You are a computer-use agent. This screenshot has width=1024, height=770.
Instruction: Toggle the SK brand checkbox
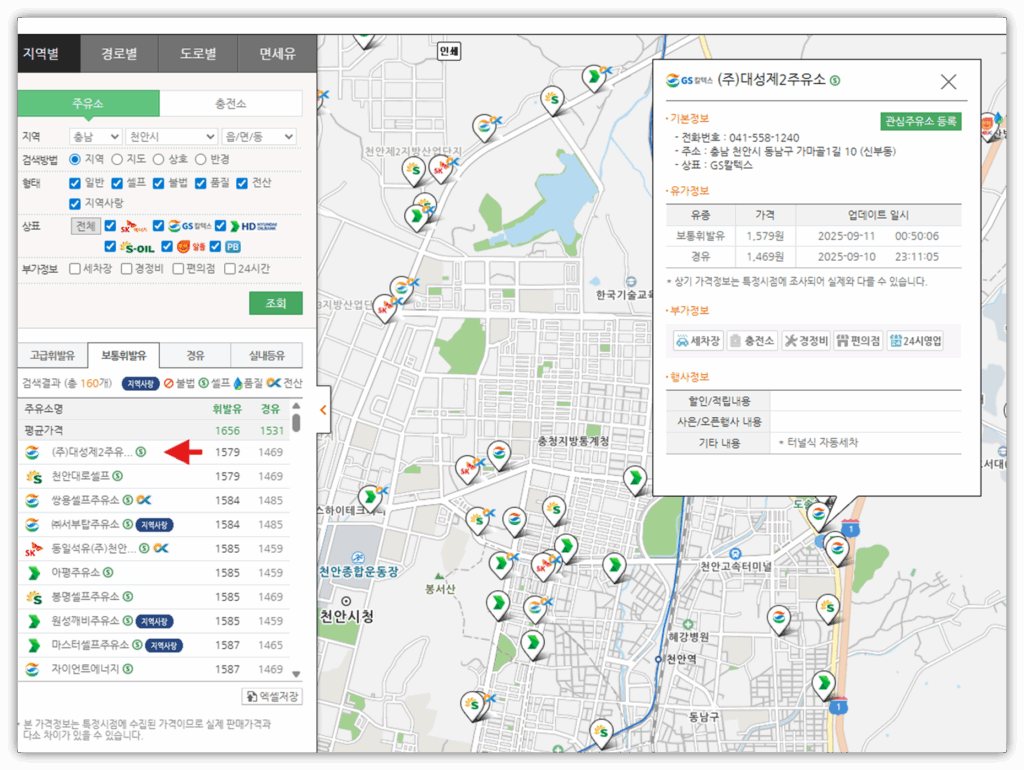(110, 226)
